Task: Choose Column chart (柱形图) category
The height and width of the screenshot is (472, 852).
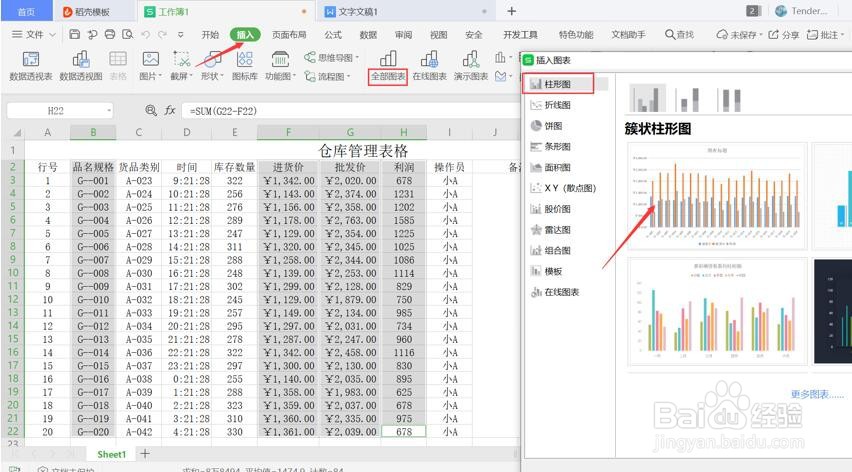Action: pos(557,84)
